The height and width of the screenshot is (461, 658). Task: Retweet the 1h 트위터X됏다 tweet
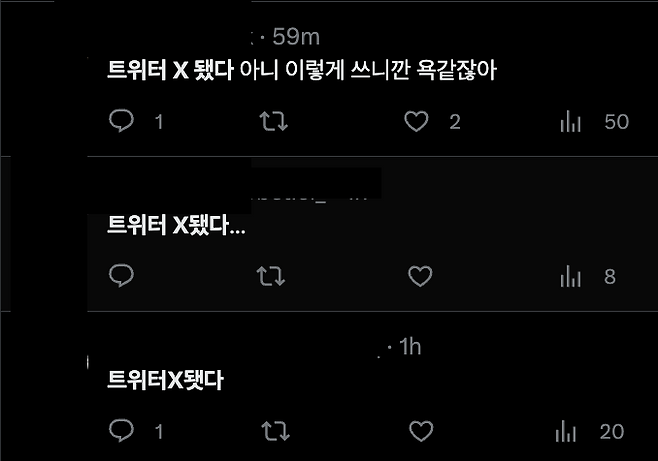click(275, 431)
